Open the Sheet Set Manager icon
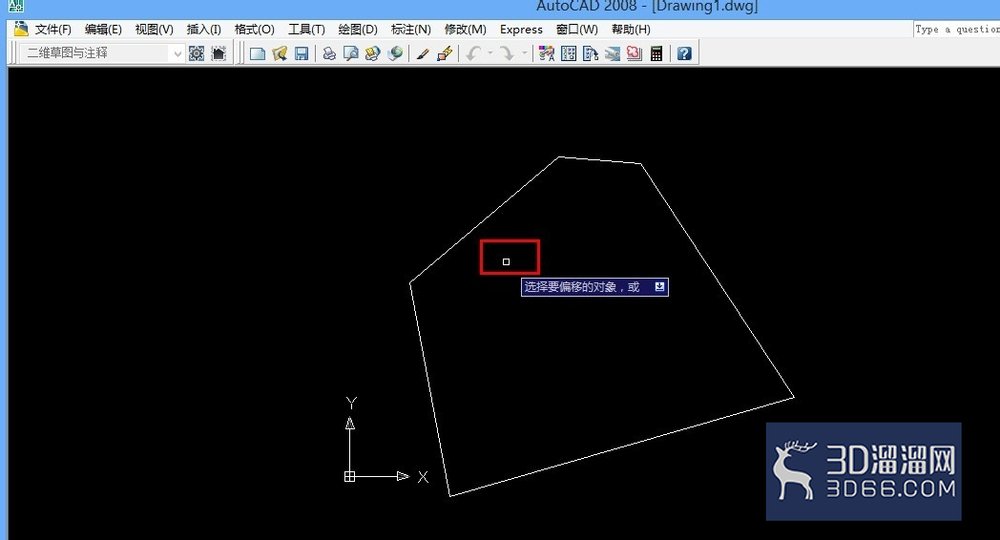1000x540 pixels. pos(612,54)
